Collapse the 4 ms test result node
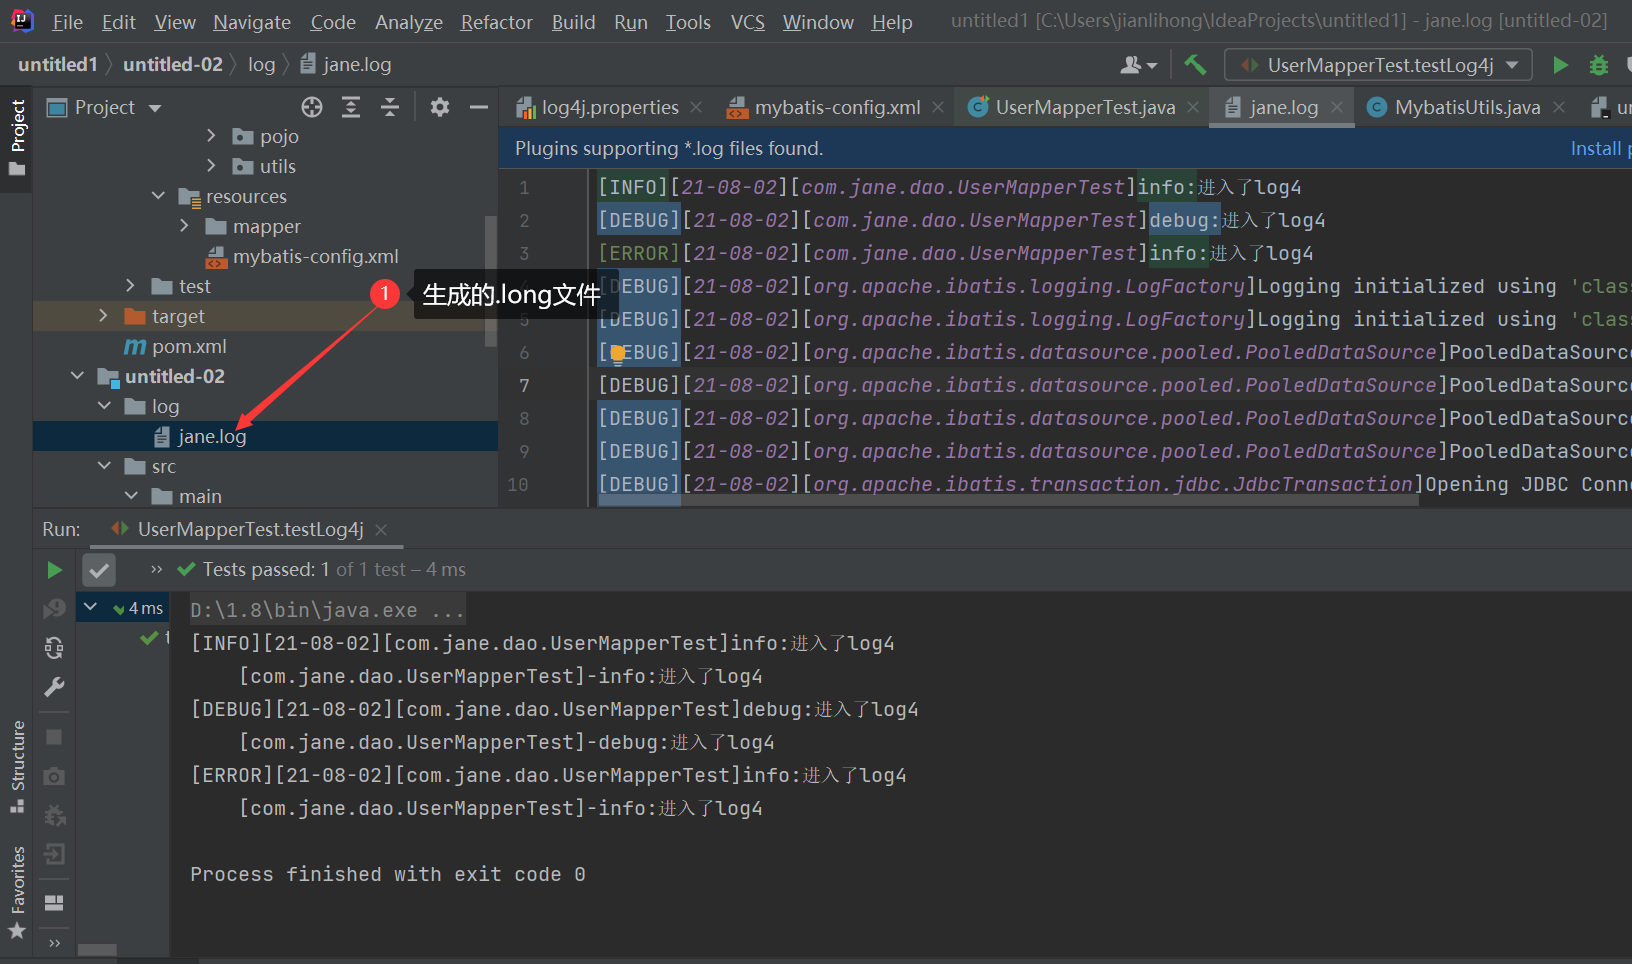 91,606
